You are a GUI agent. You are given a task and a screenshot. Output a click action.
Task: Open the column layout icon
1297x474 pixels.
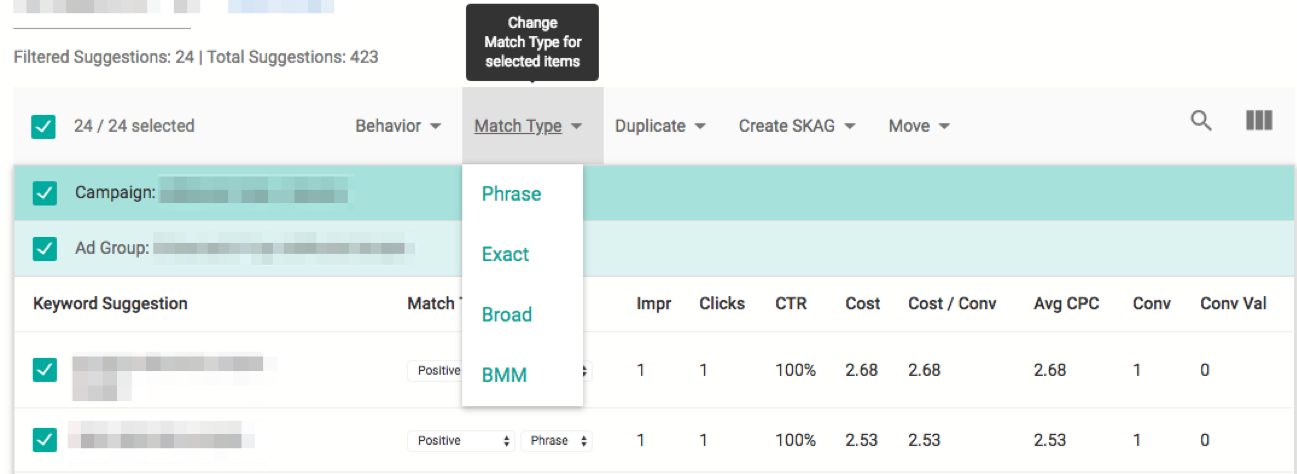(1259, 121)
